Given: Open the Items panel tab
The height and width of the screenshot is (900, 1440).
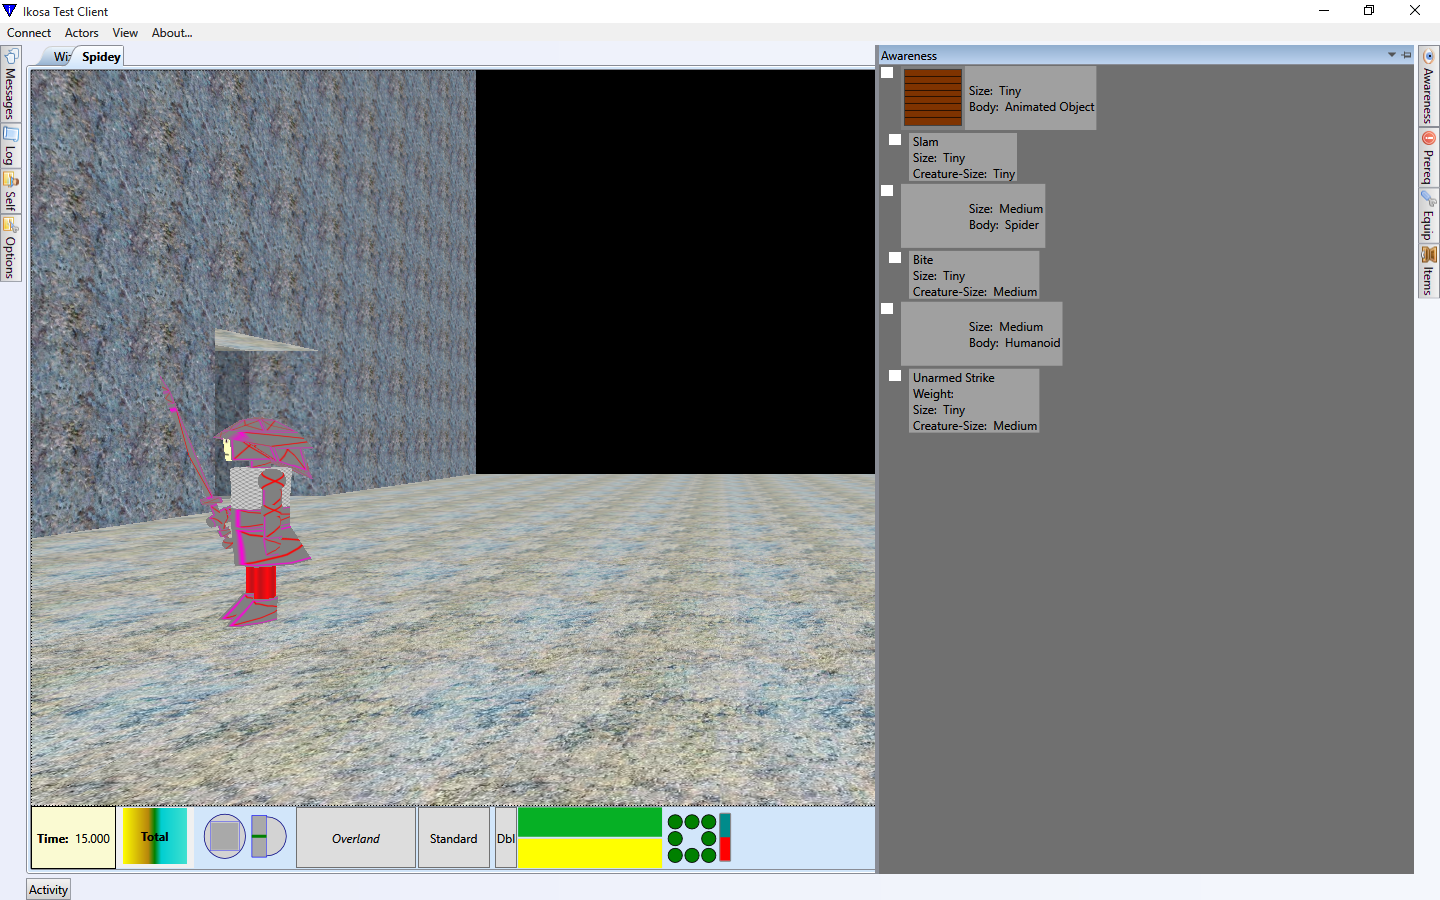Looking at the screenshot, I should pyautogui.click(x=1428, y=271).
